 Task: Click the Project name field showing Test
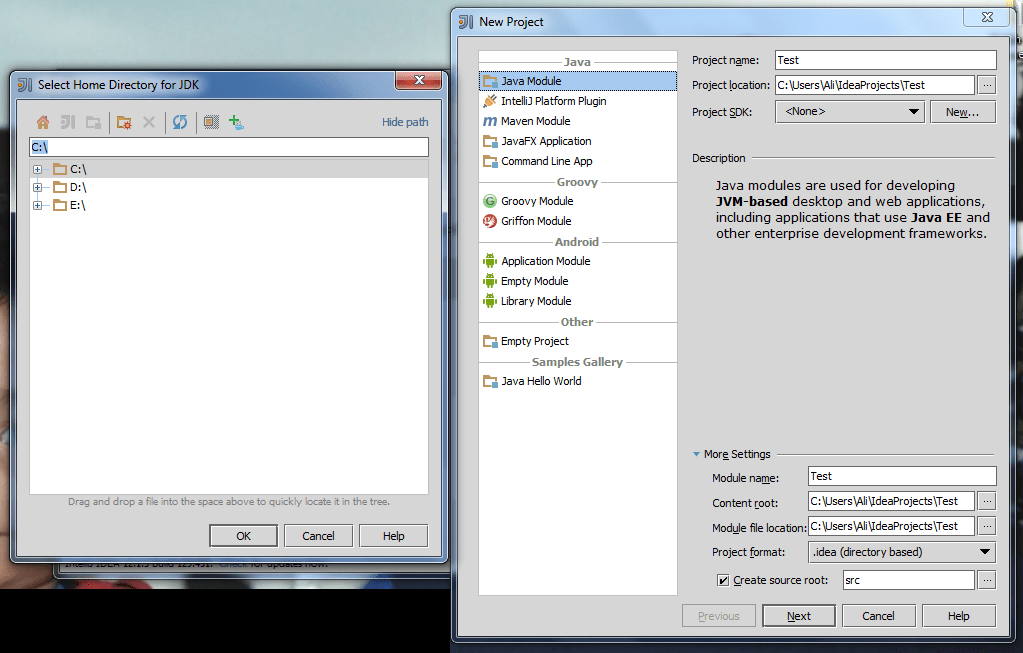pyautogui.click(x=884, y=59)
